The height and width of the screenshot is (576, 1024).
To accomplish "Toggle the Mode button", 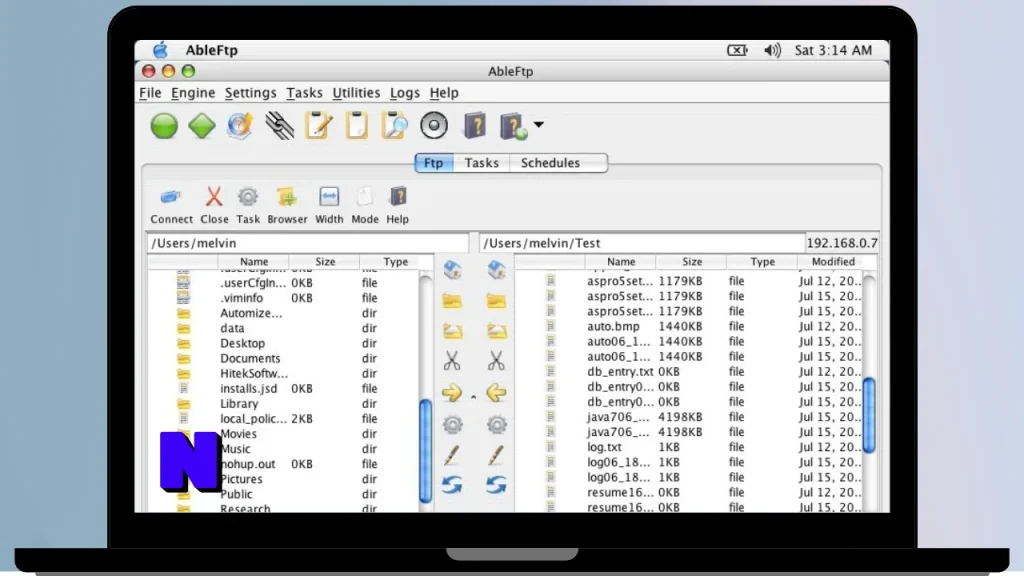I will coord(364,206).
